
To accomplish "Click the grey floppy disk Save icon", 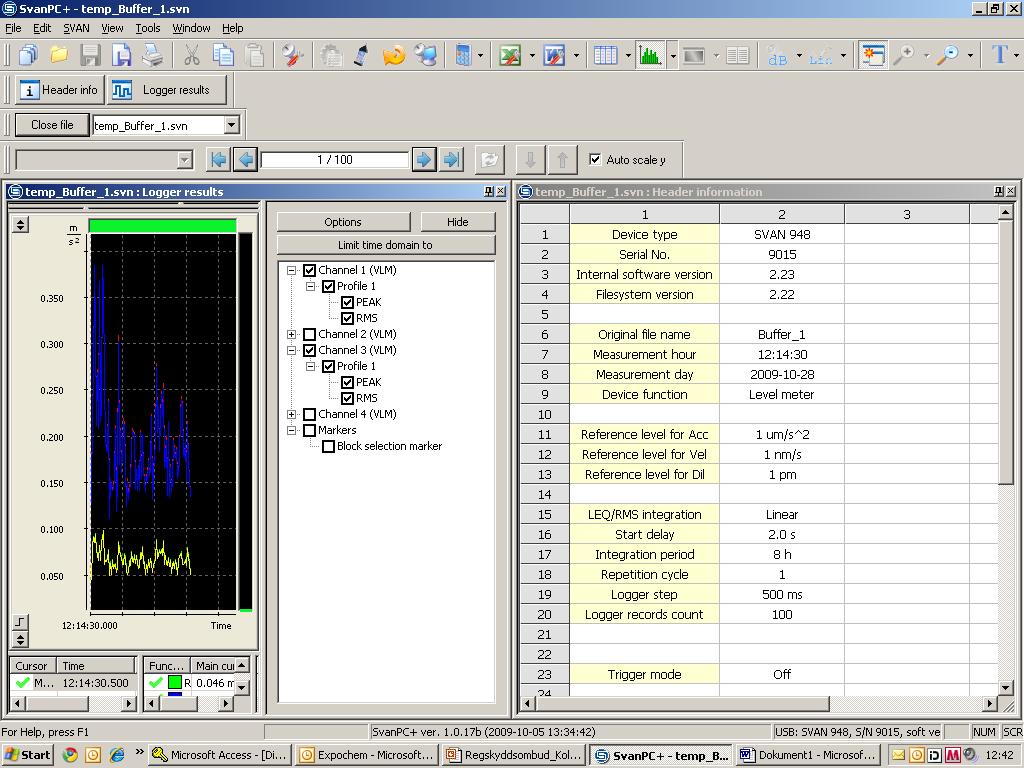I will pos(90,56).
